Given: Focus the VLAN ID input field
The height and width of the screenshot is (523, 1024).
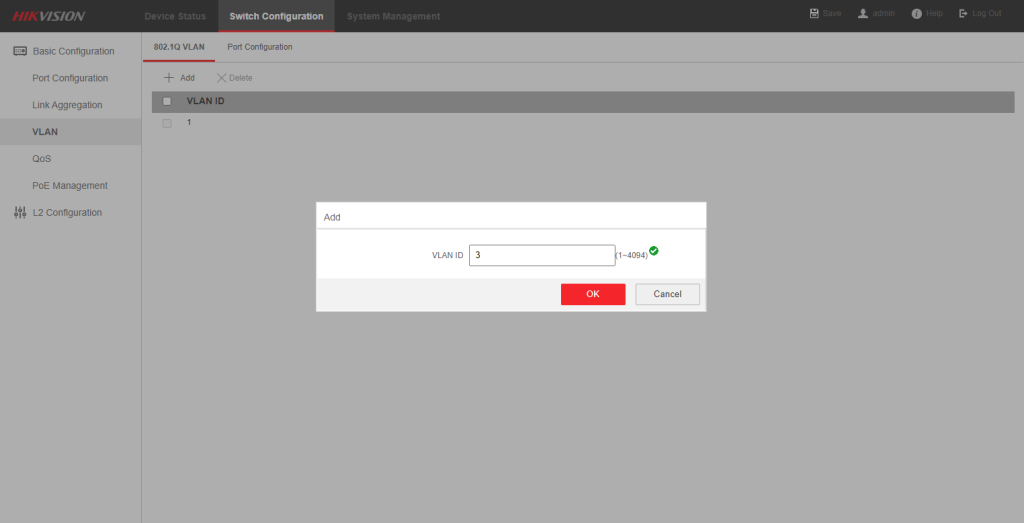Looking at the screenshot, I should [542, 255].
